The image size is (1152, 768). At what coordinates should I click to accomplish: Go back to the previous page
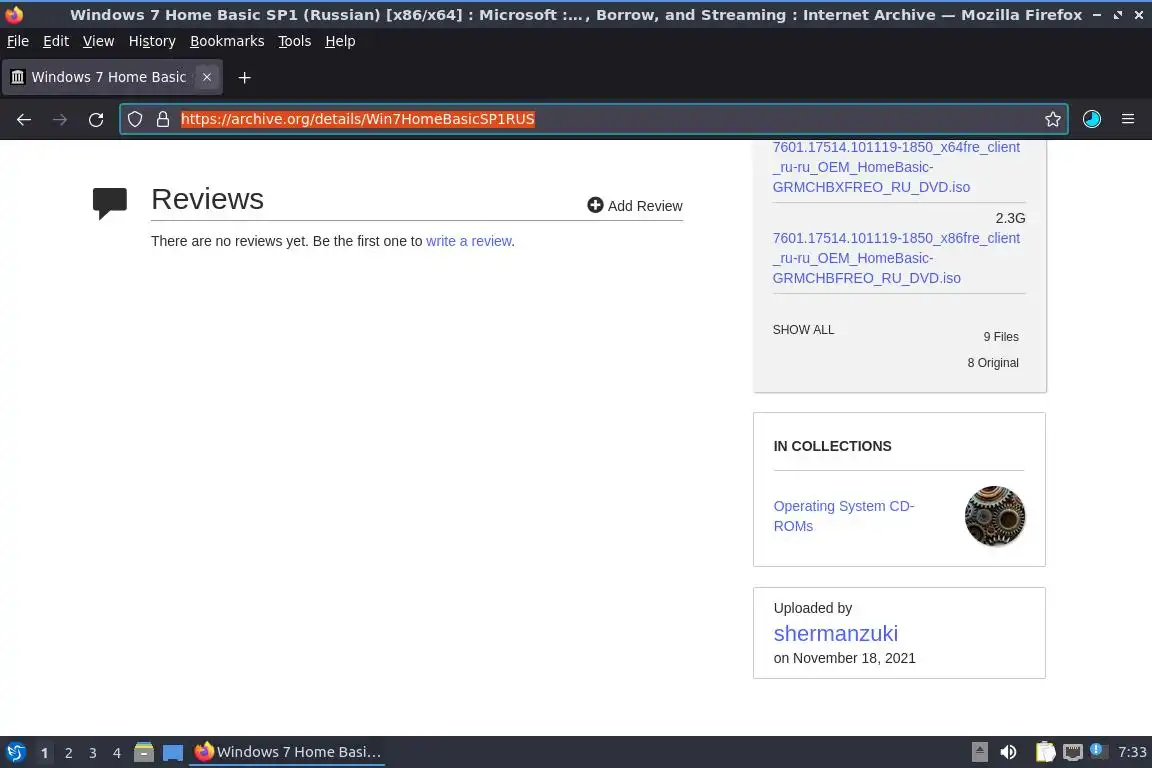(x=24, y=119)
